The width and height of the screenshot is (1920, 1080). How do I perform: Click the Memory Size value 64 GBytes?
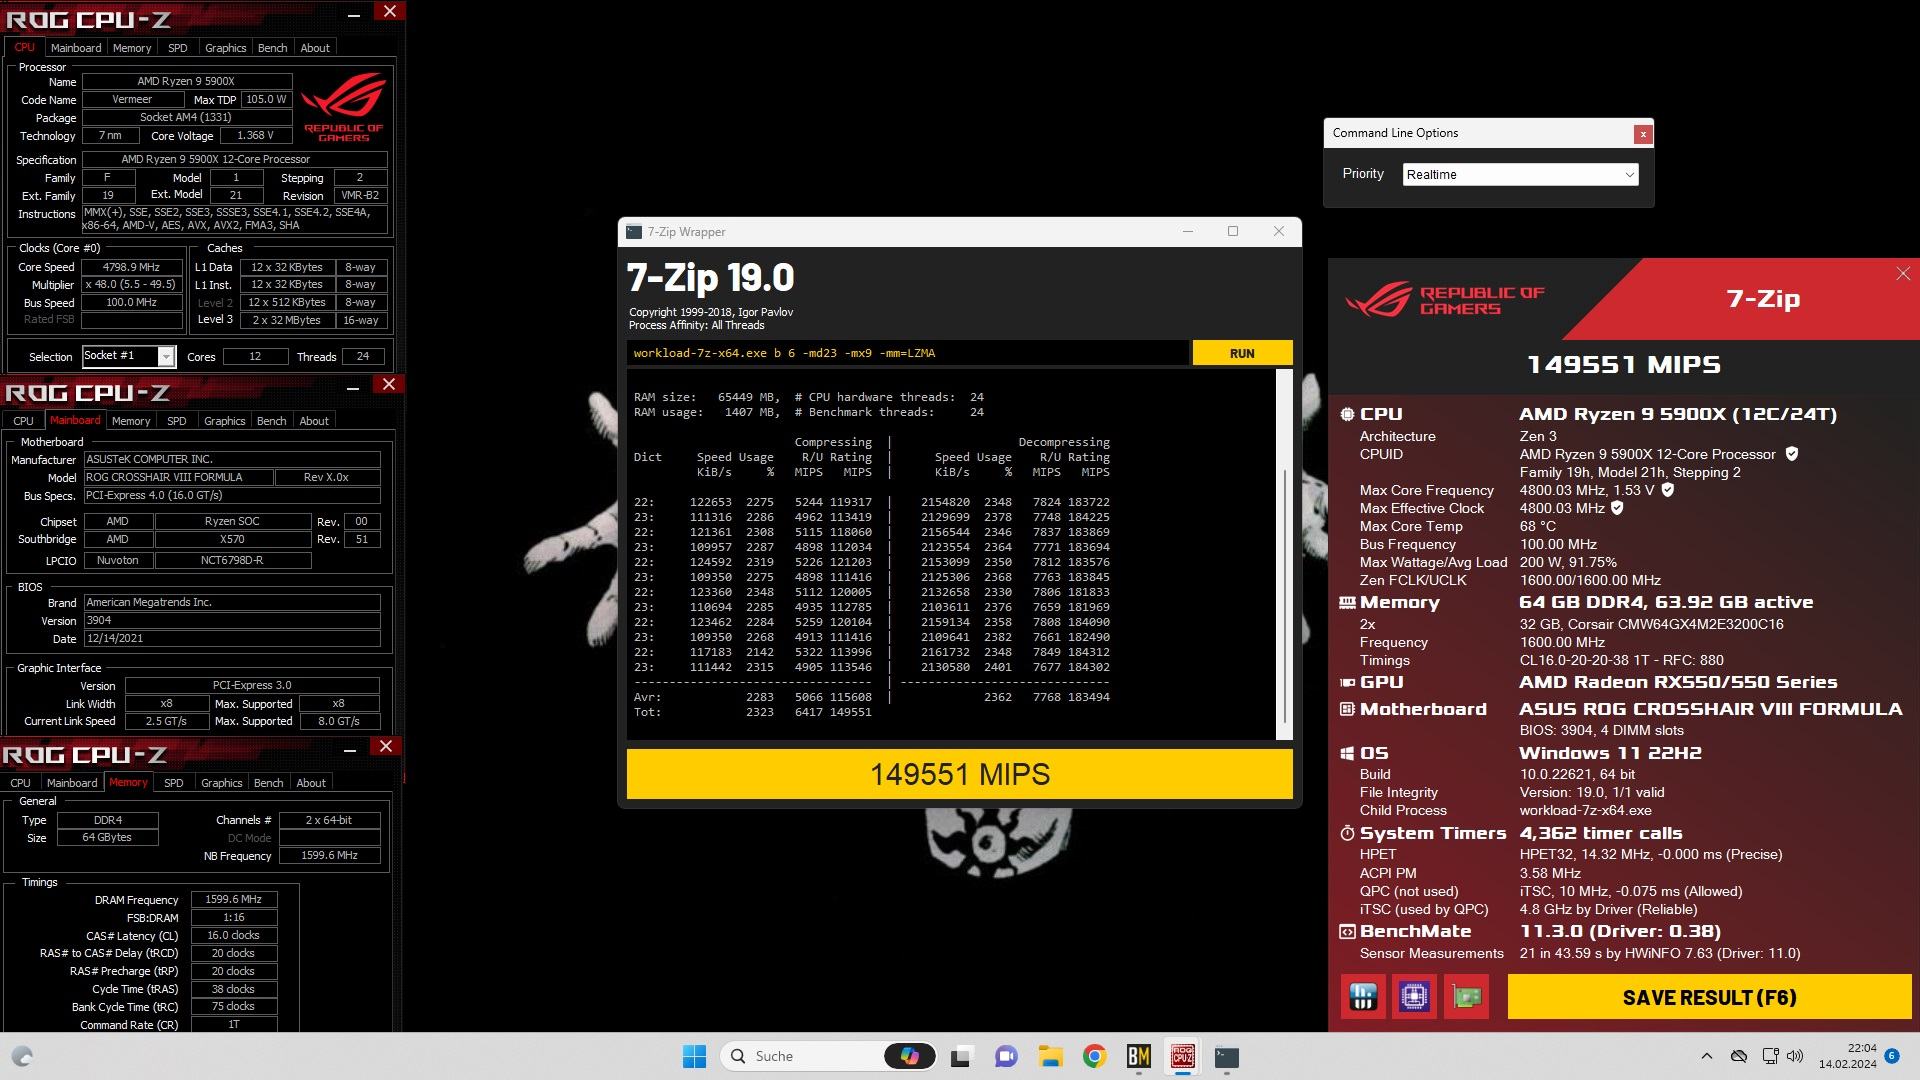107,838
